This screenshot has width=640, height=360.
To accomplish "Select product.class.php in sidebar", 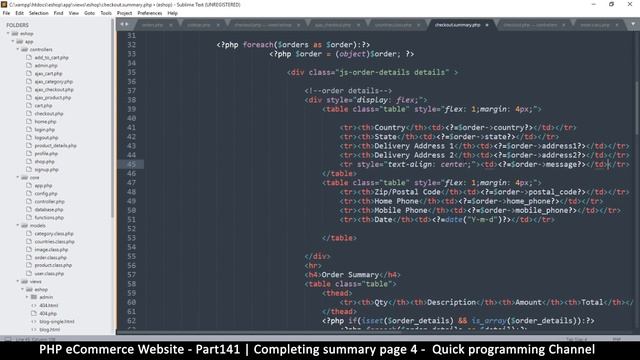I will pyautogui.click(x=53, y=265).
